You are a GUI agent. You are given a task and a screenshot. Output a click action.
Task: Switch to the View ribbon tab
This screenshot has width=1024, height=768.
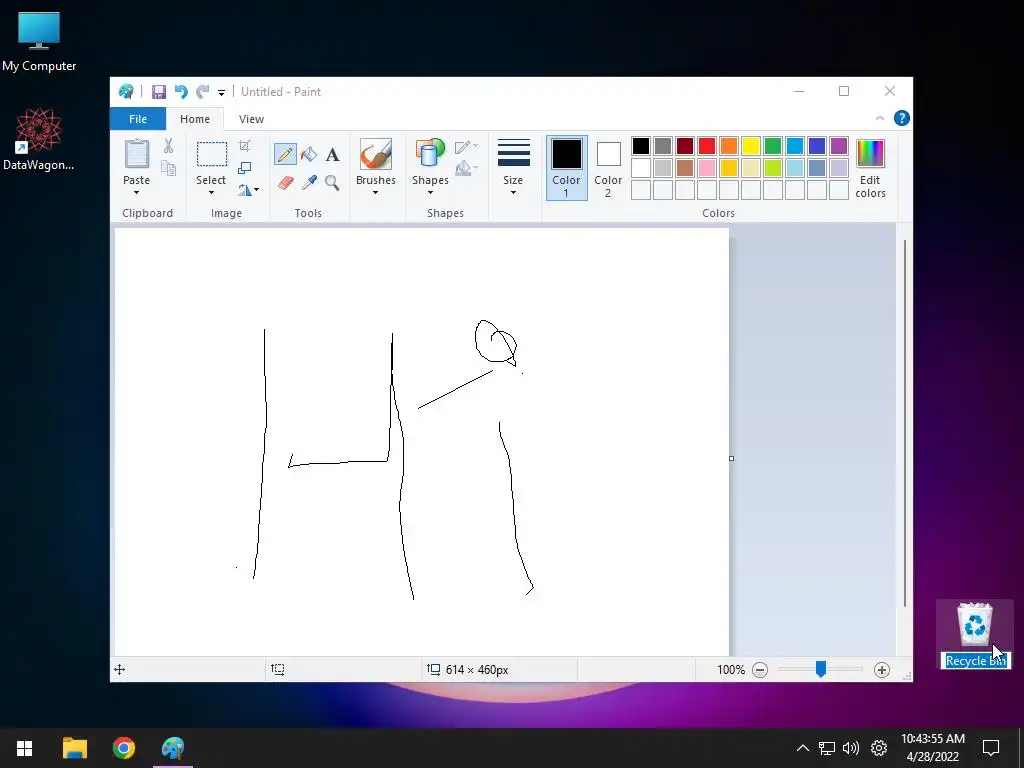pos(251,119)
